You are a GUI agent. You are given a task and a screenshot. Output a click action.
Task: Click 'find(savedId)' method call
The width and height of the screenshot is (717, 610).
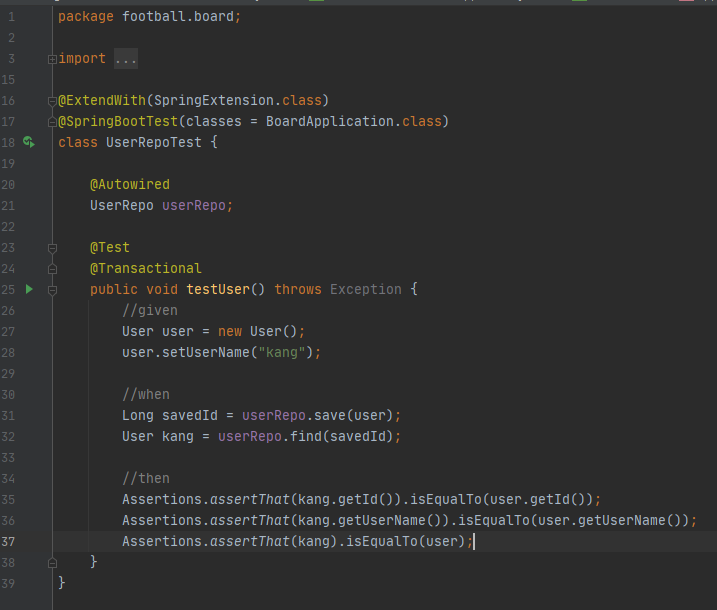click(x=342, y=437)
